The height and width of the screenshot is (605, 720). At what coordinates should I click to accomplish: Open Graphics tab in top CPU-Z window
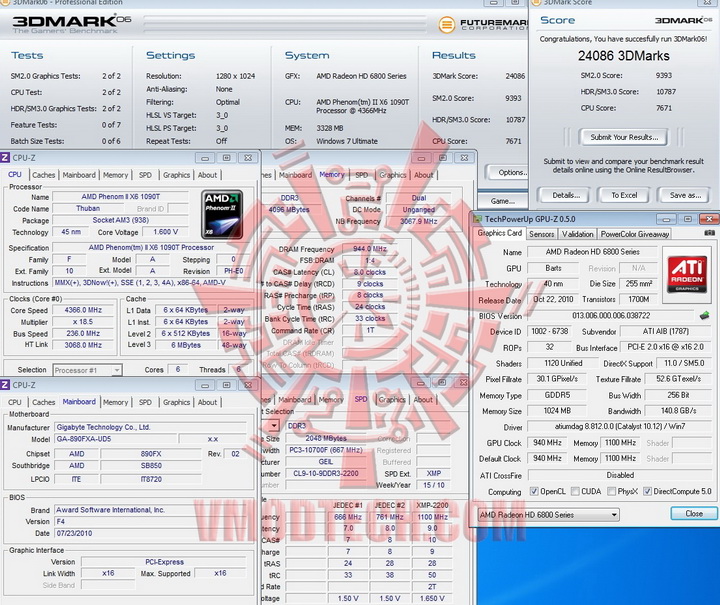176,175
